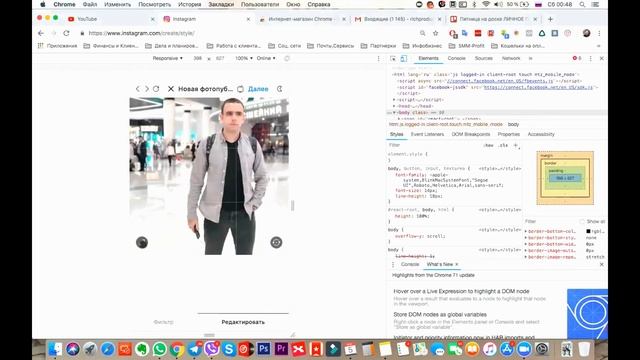Viewport: 640px width, 360px height.
Task: Close the DevTools panel
Action: pyautogui.click(x=602, y=58)
